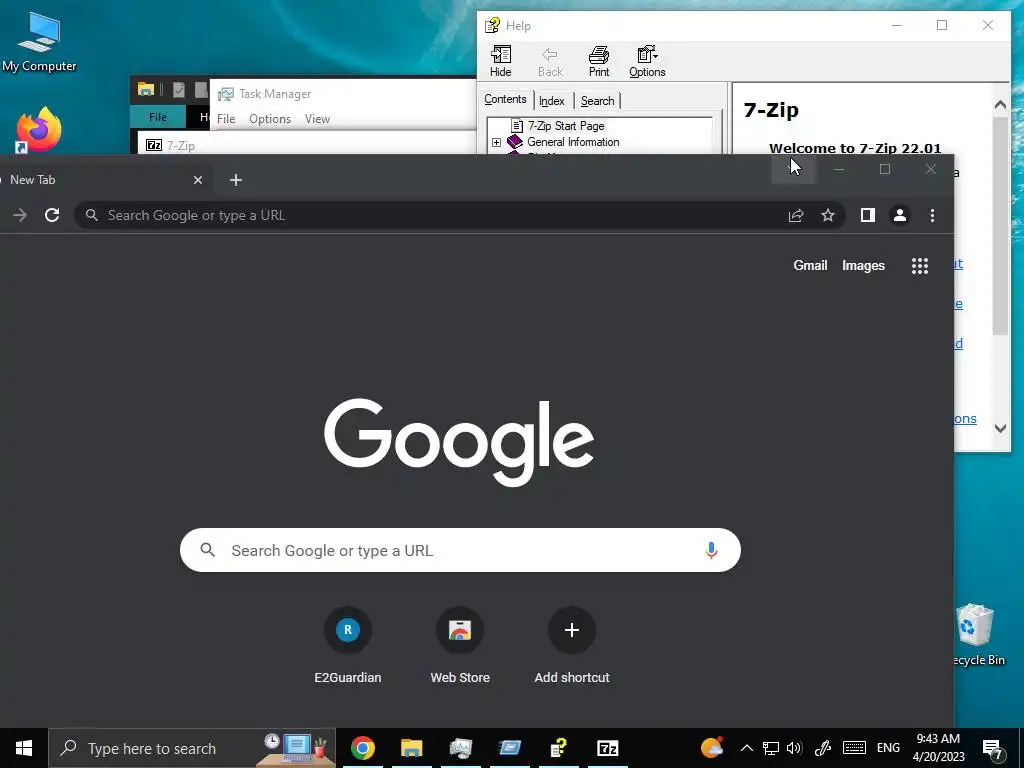Click the Chrome address bar

(444, 215)
